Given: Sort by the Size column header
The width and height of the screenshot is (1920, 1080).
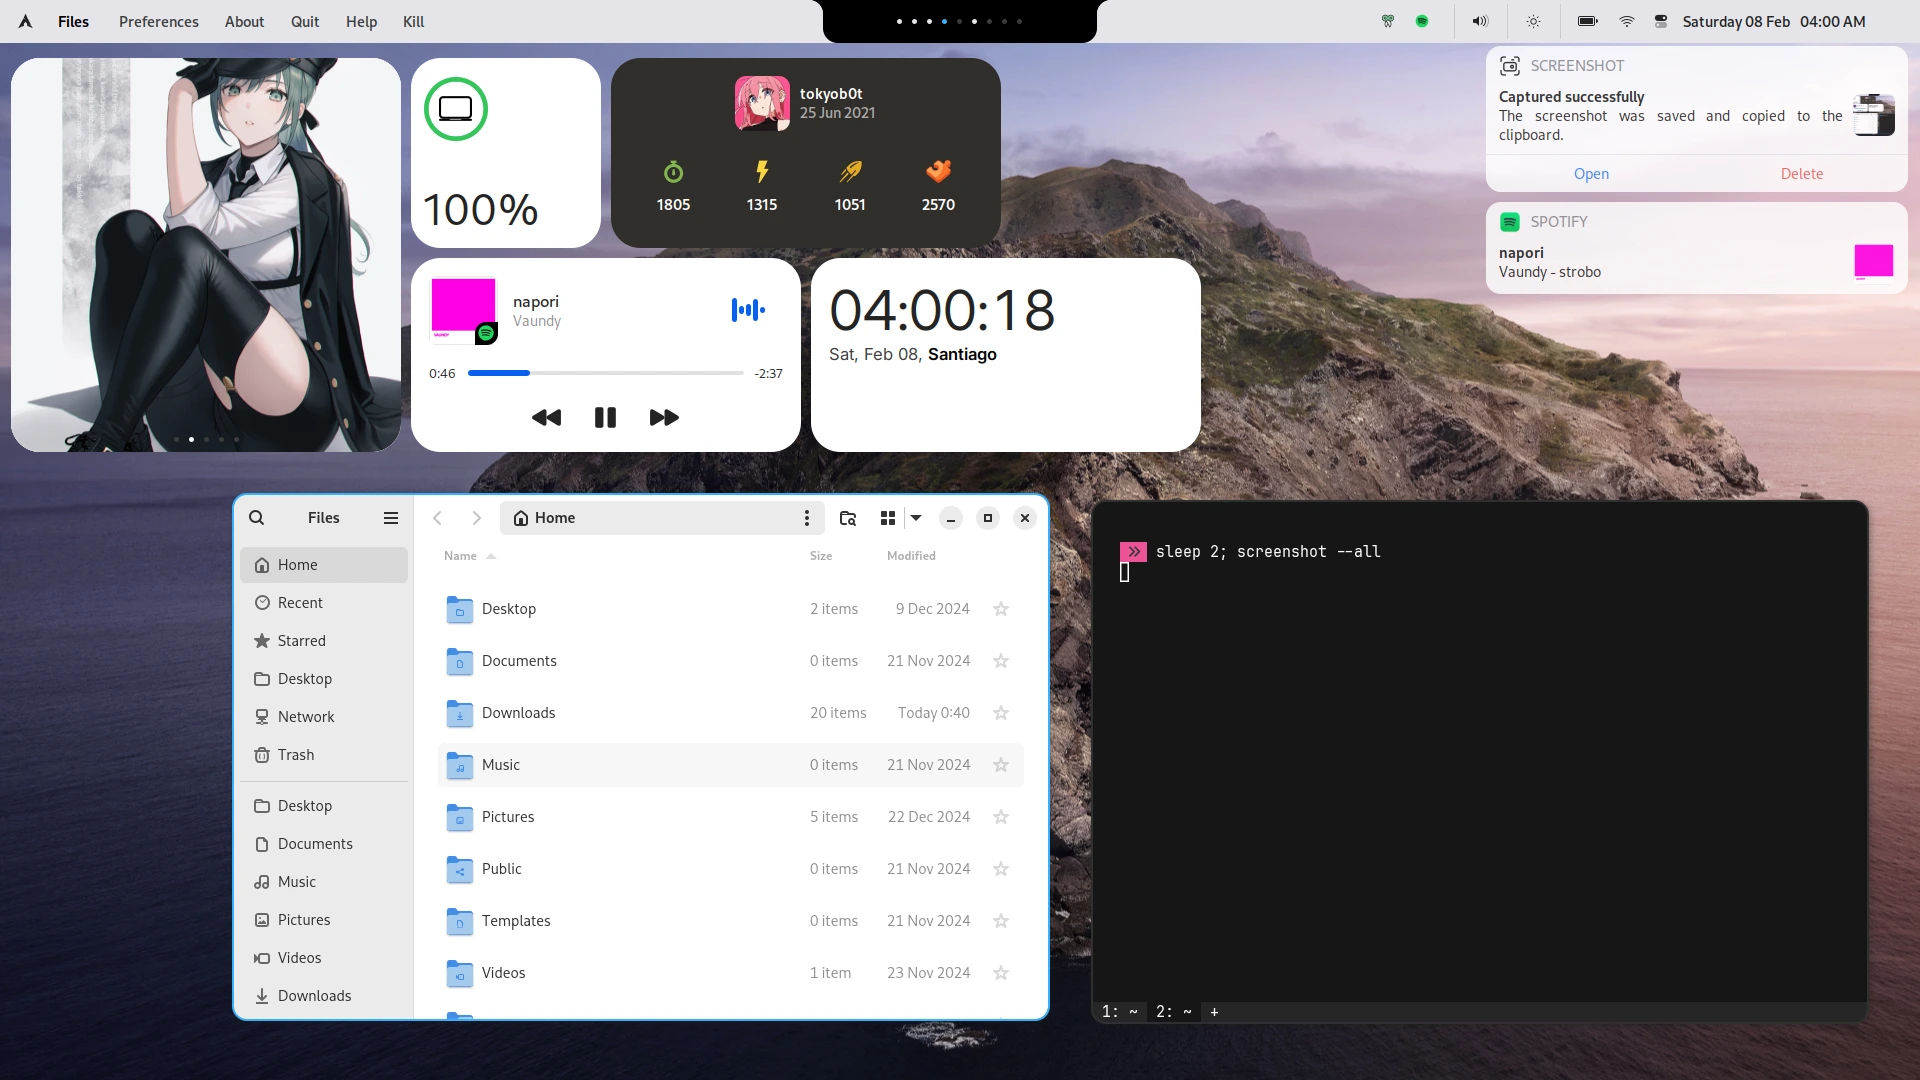Looking at the screenshot, I should click(x=821, y=556).
